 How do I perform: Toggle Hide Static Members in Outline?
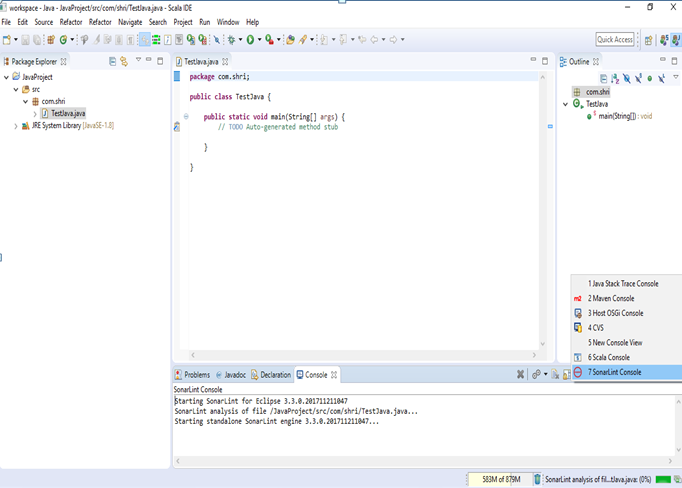point(638,78)
